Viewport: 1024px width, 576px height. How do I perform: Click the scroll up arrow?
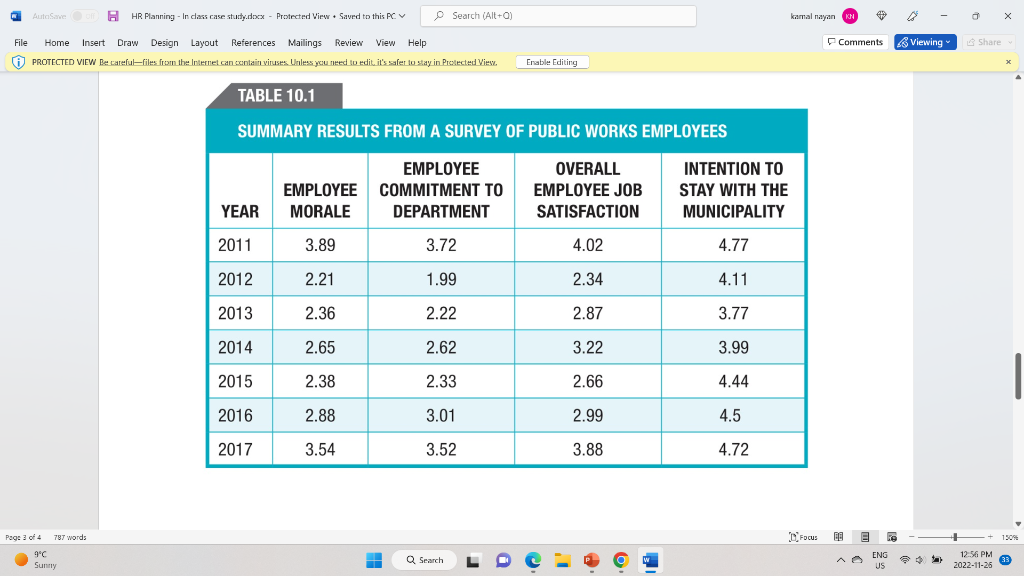click(x=1018, y=77)
